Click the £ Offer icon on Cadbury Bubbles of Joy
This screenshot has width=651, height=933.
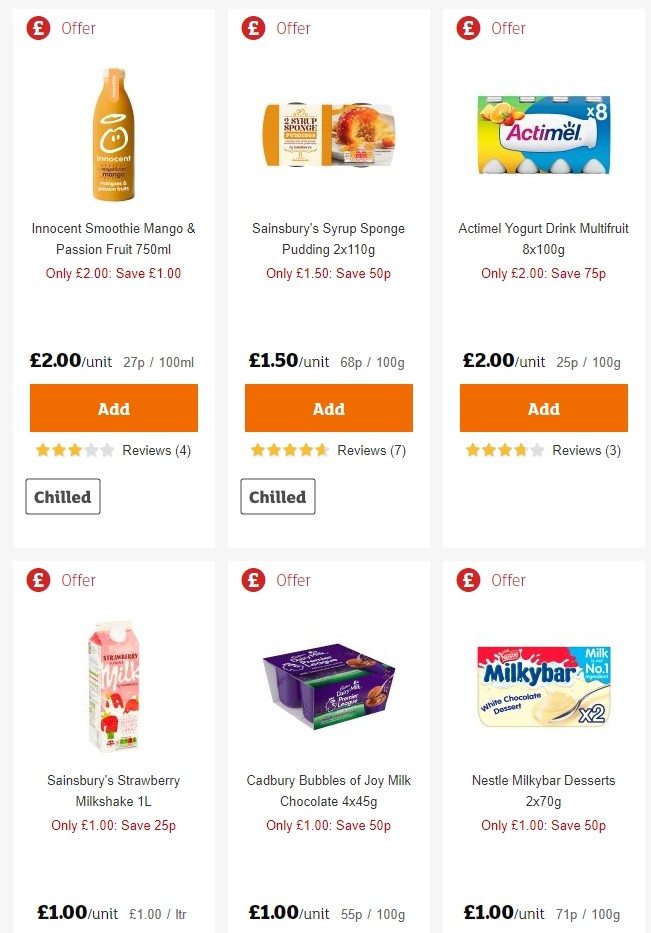coord(253,580)
